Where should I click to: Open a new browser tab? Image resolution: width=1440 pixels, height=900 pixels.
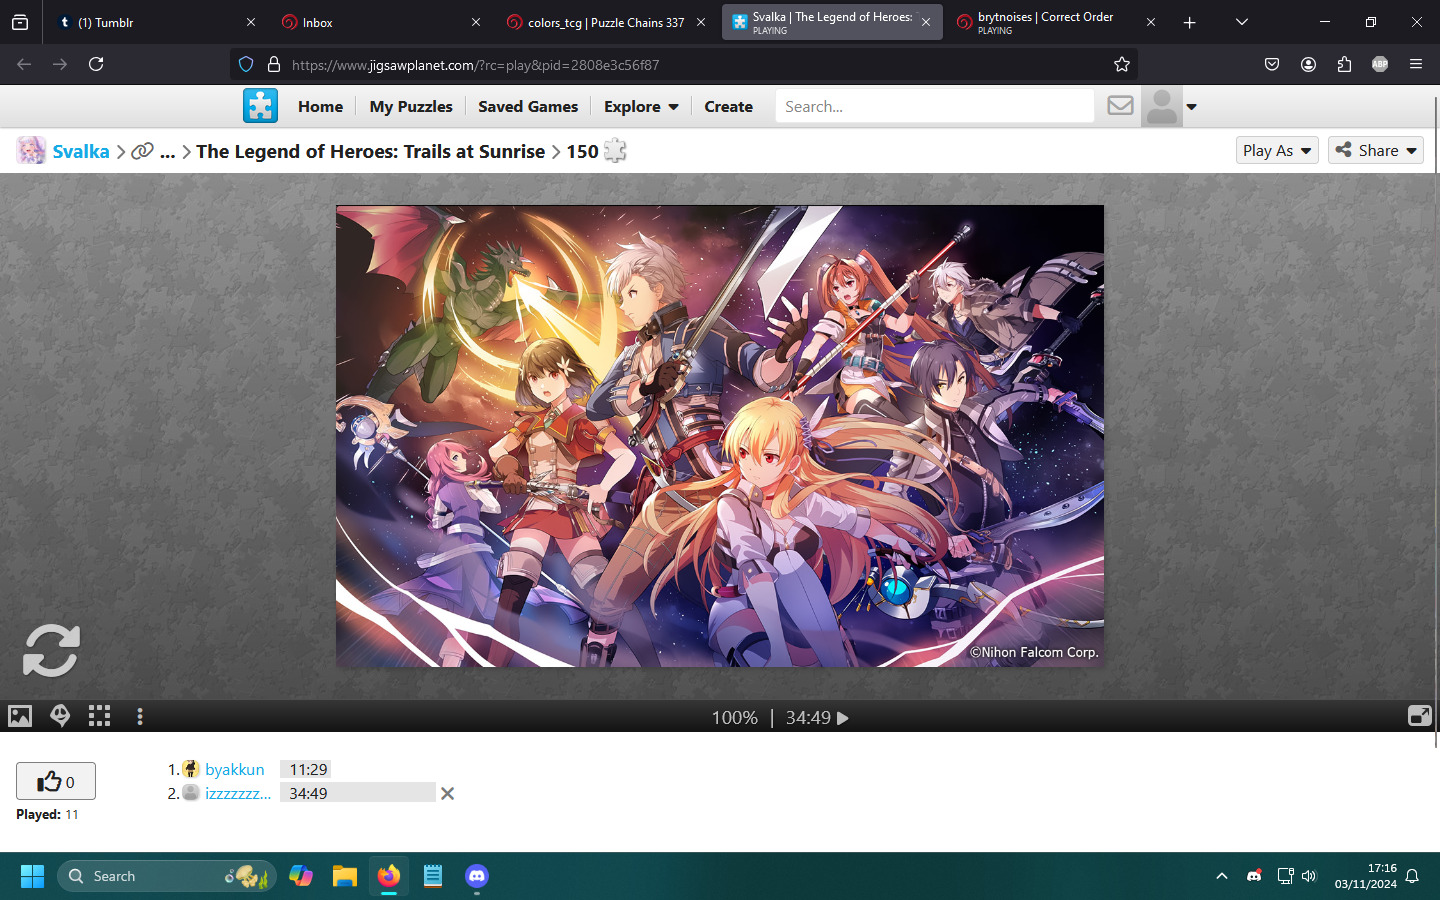1189,22
